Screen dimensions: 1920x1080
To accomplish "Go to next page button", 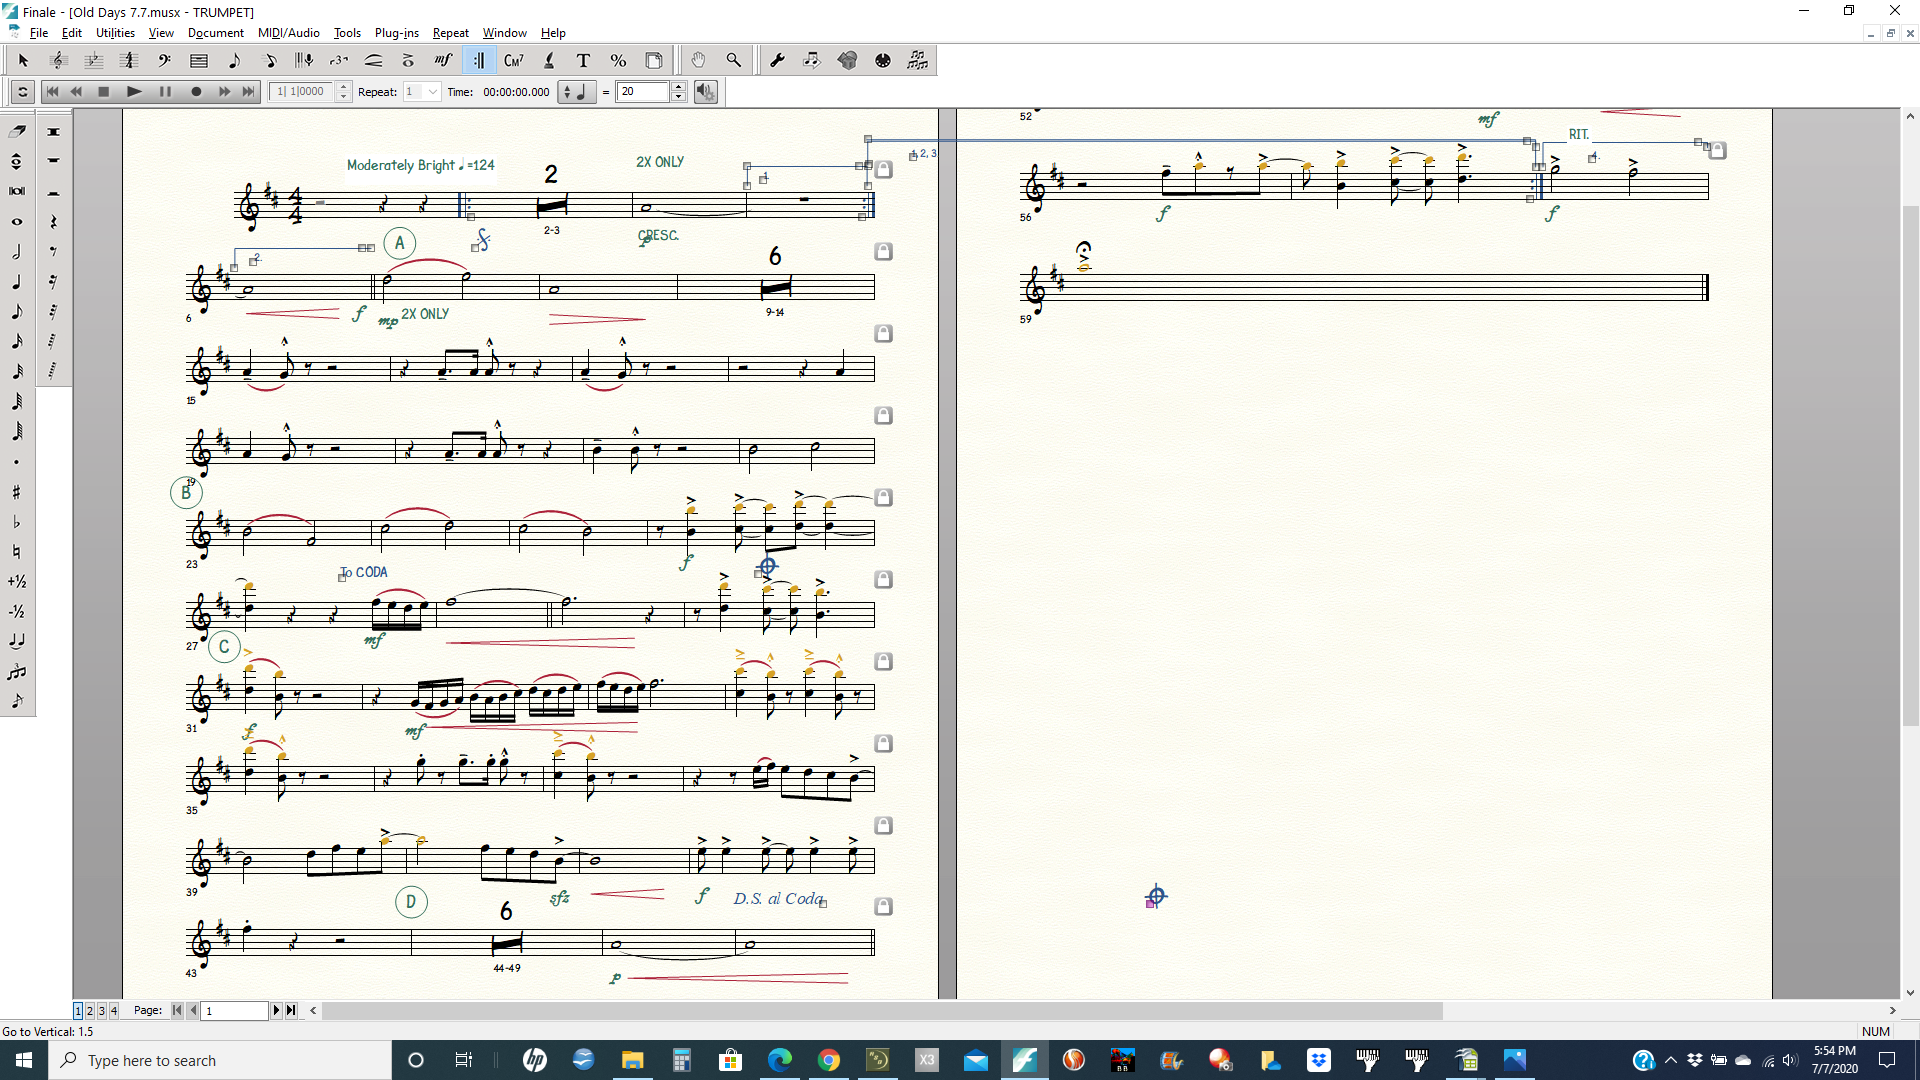I will (x=277, y=1011).
